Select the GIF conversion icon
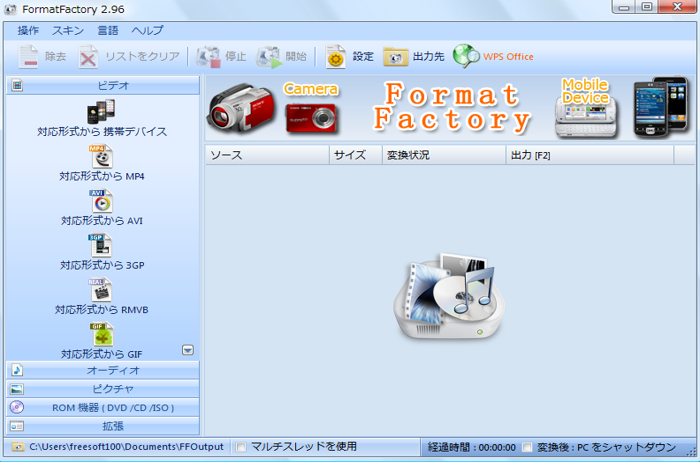 [101, 334]
